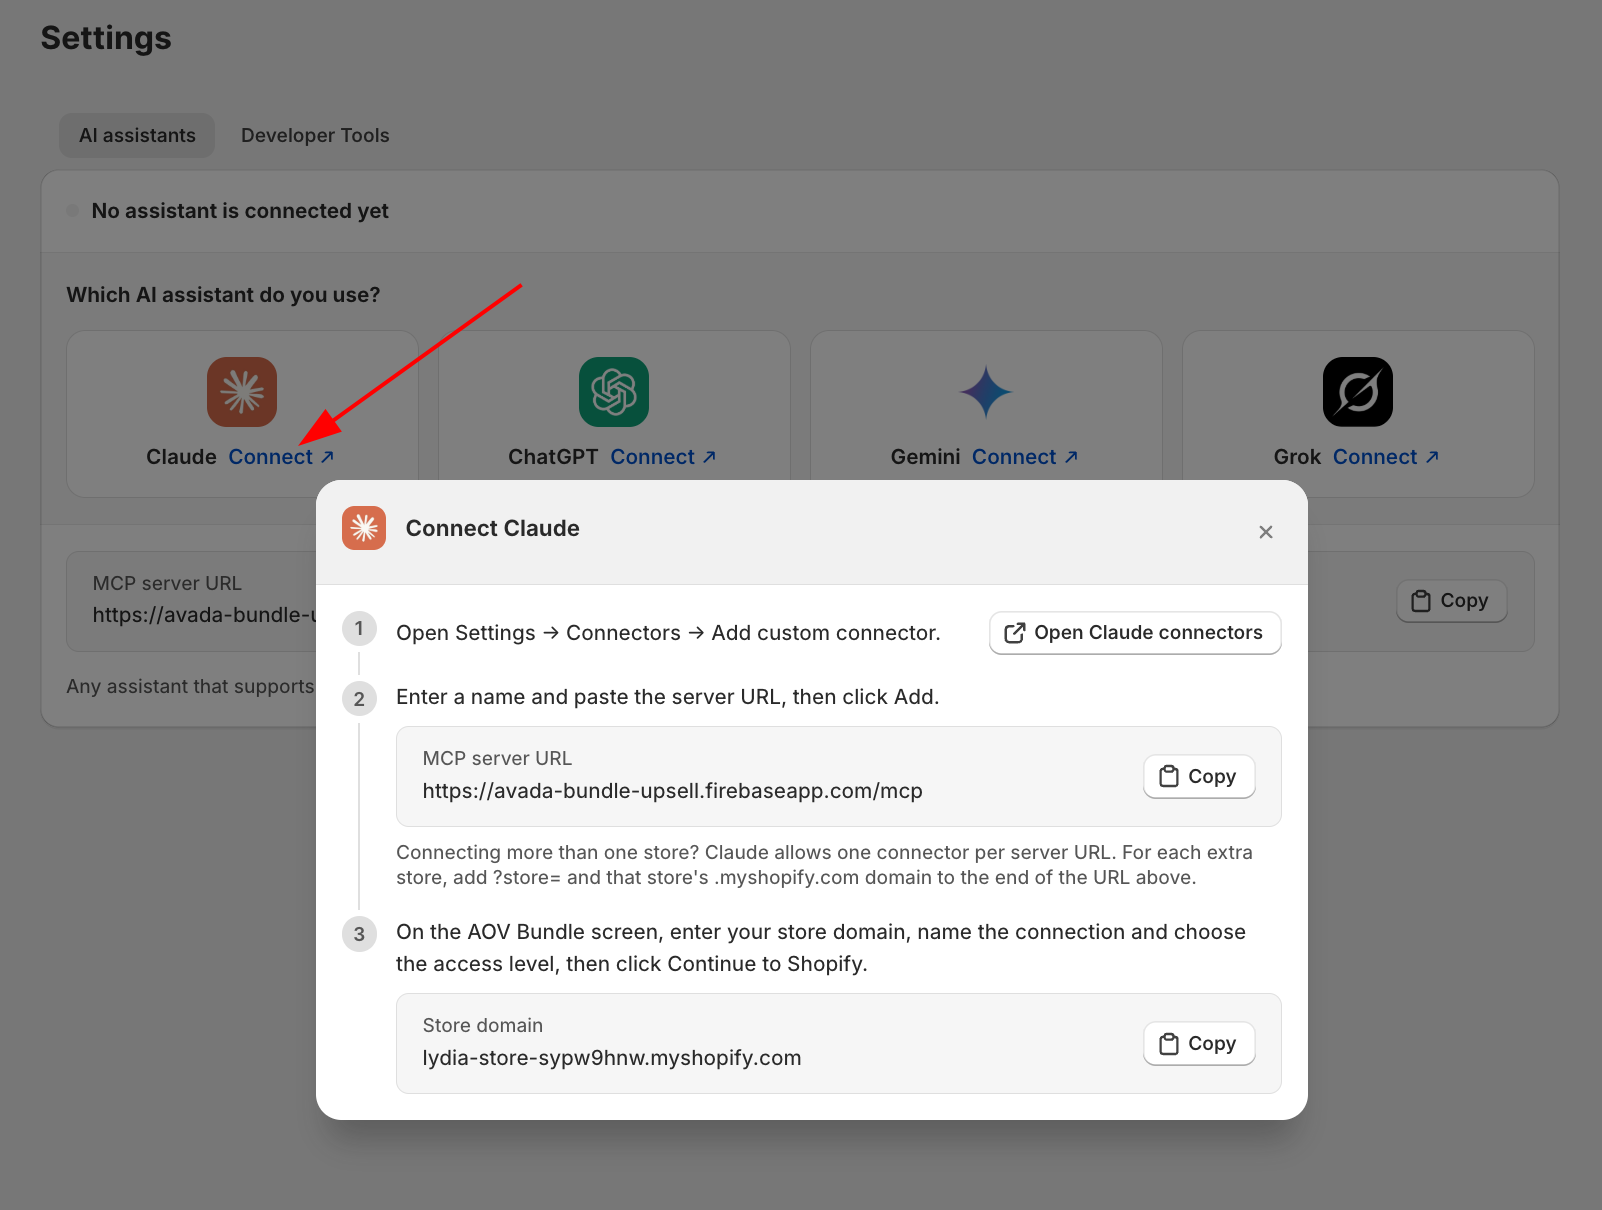Click the ChatGPT Connect link
This screenshot has height=1210, width=1602.
(663, 457)
